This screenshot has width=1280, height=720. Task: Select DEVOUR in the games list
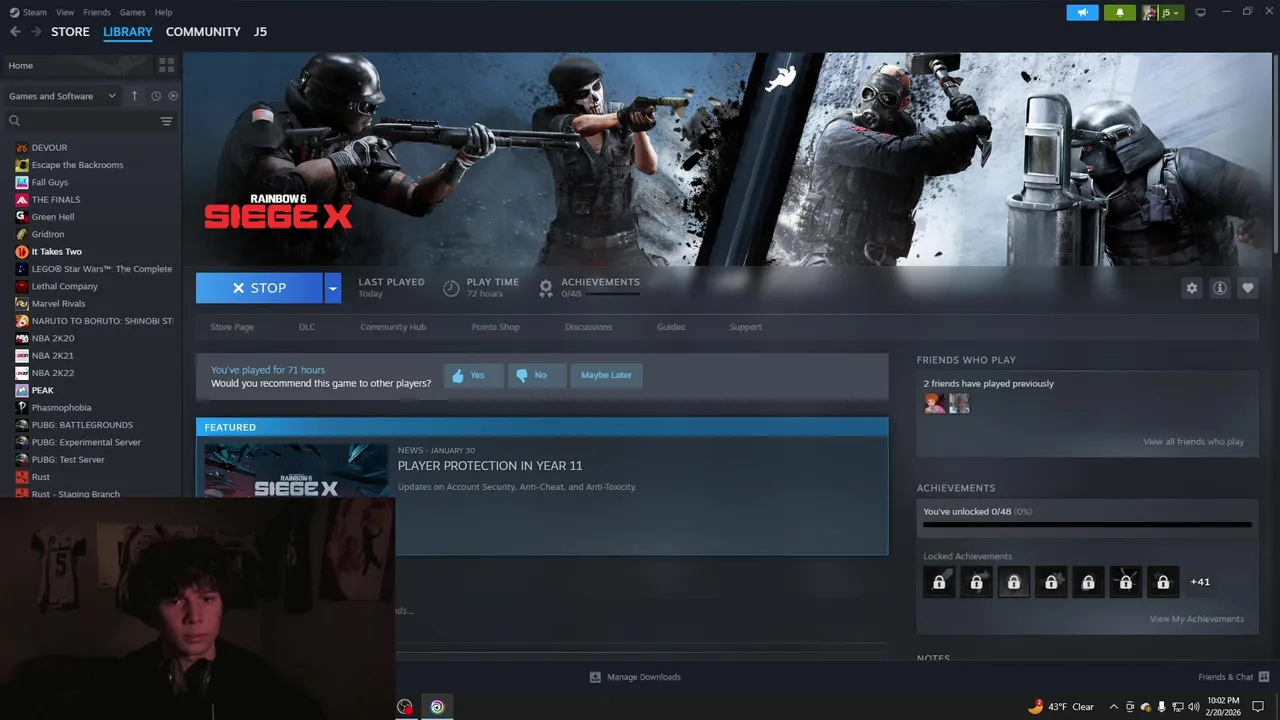click(49, 148)
